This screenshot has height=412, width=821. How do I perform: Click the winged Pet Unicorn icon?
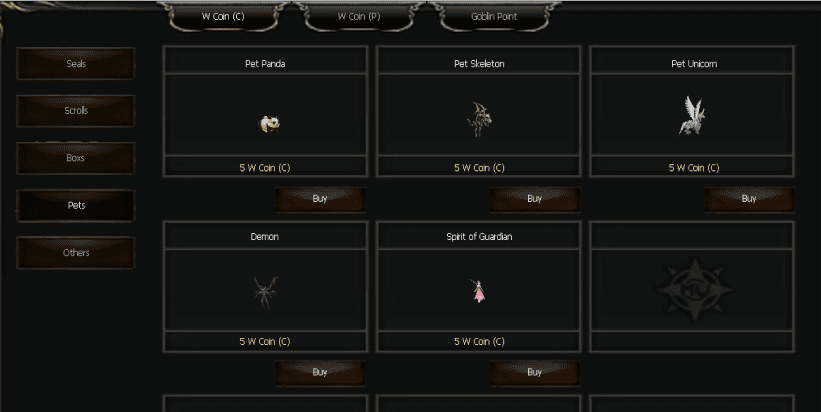[x=692, y=115]
